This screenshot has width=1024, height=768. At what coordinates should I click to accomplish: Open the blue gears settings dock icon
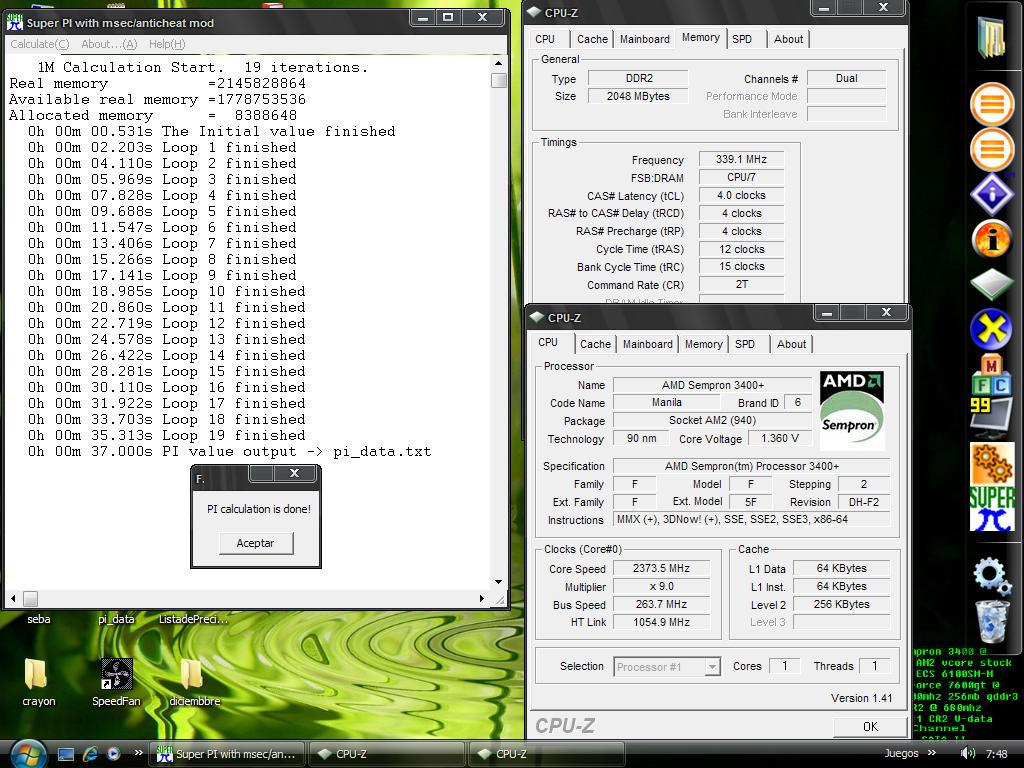[991, 575]
